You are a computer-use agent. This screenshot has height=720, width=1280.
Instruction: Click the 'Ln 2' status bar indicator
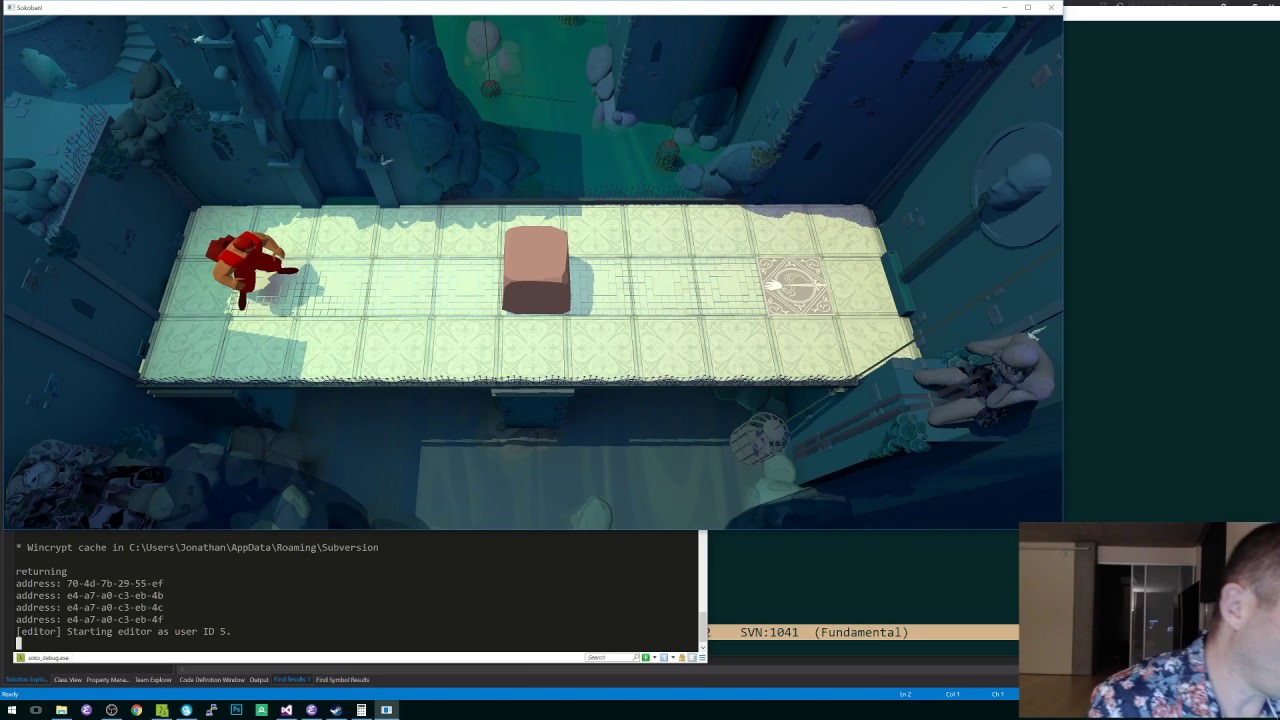coord(905,694)
